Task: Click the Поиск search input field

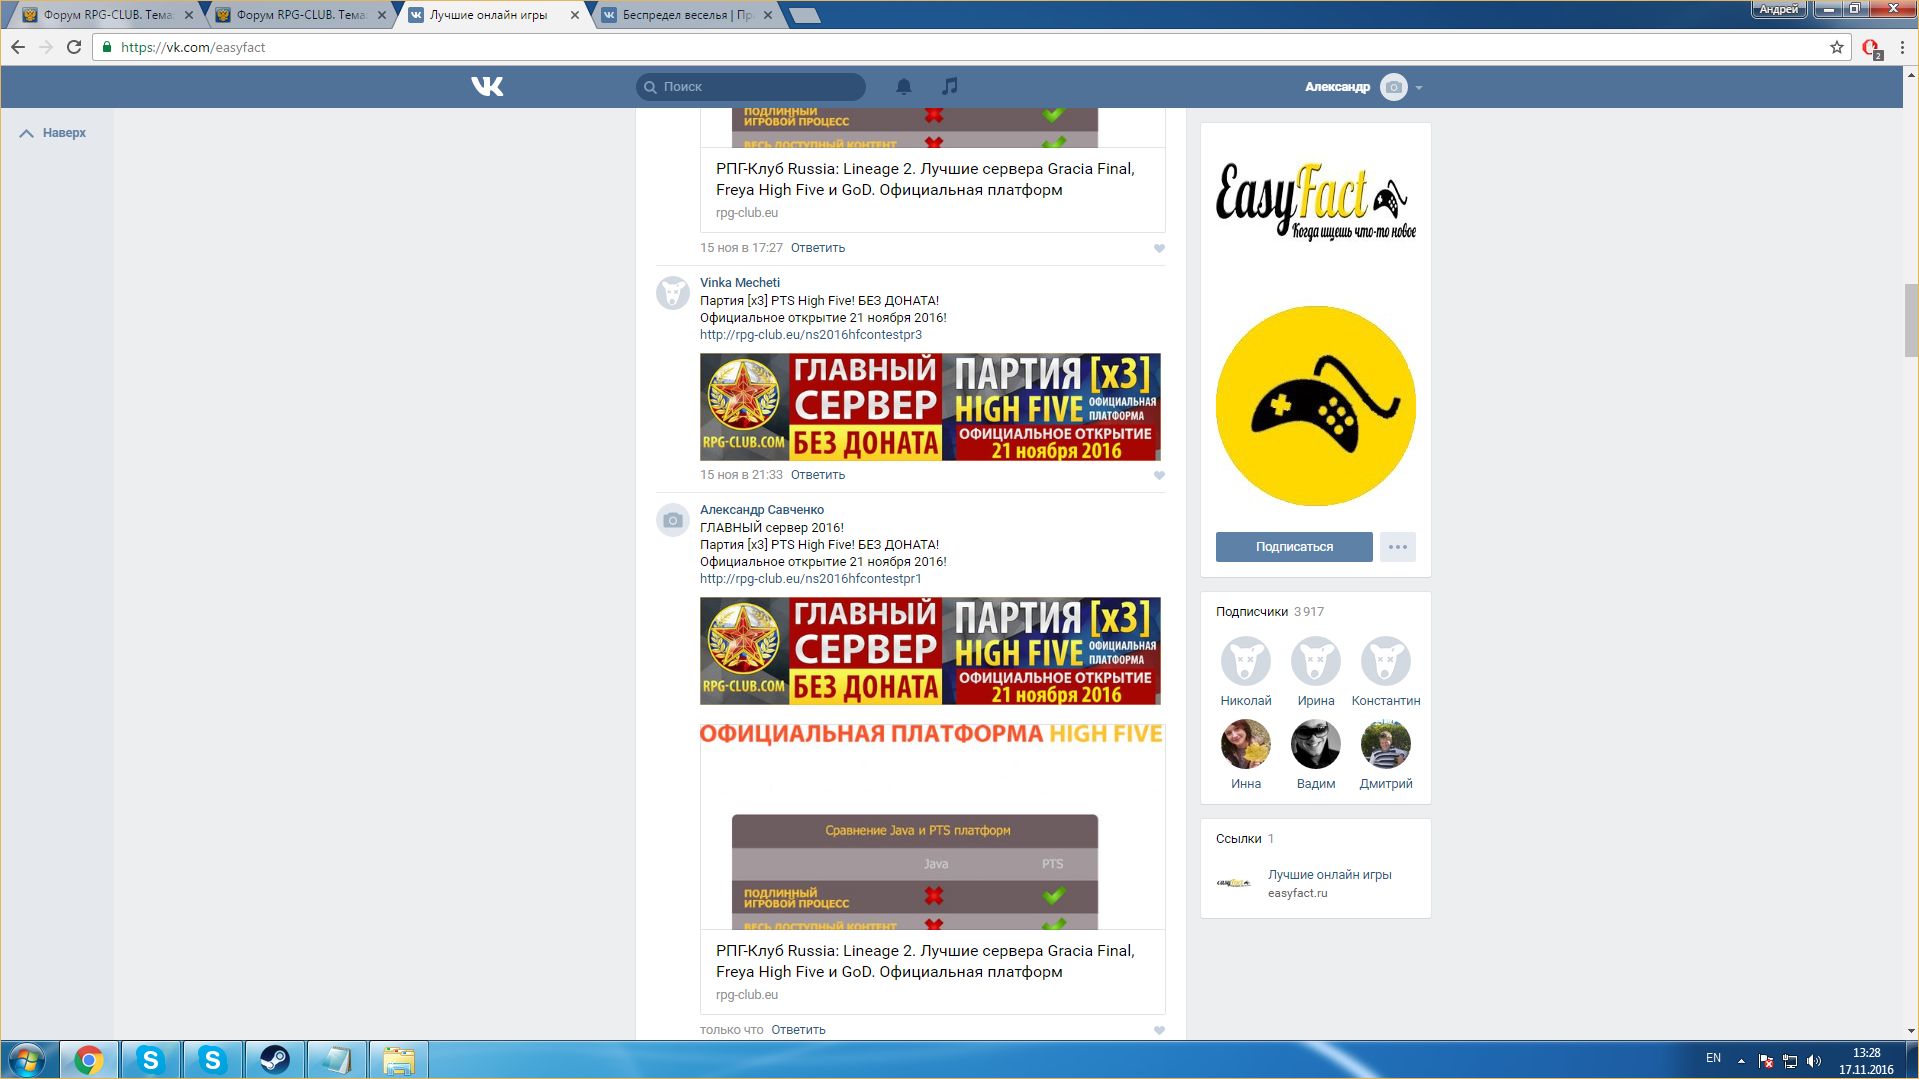Action: (751, 87)
